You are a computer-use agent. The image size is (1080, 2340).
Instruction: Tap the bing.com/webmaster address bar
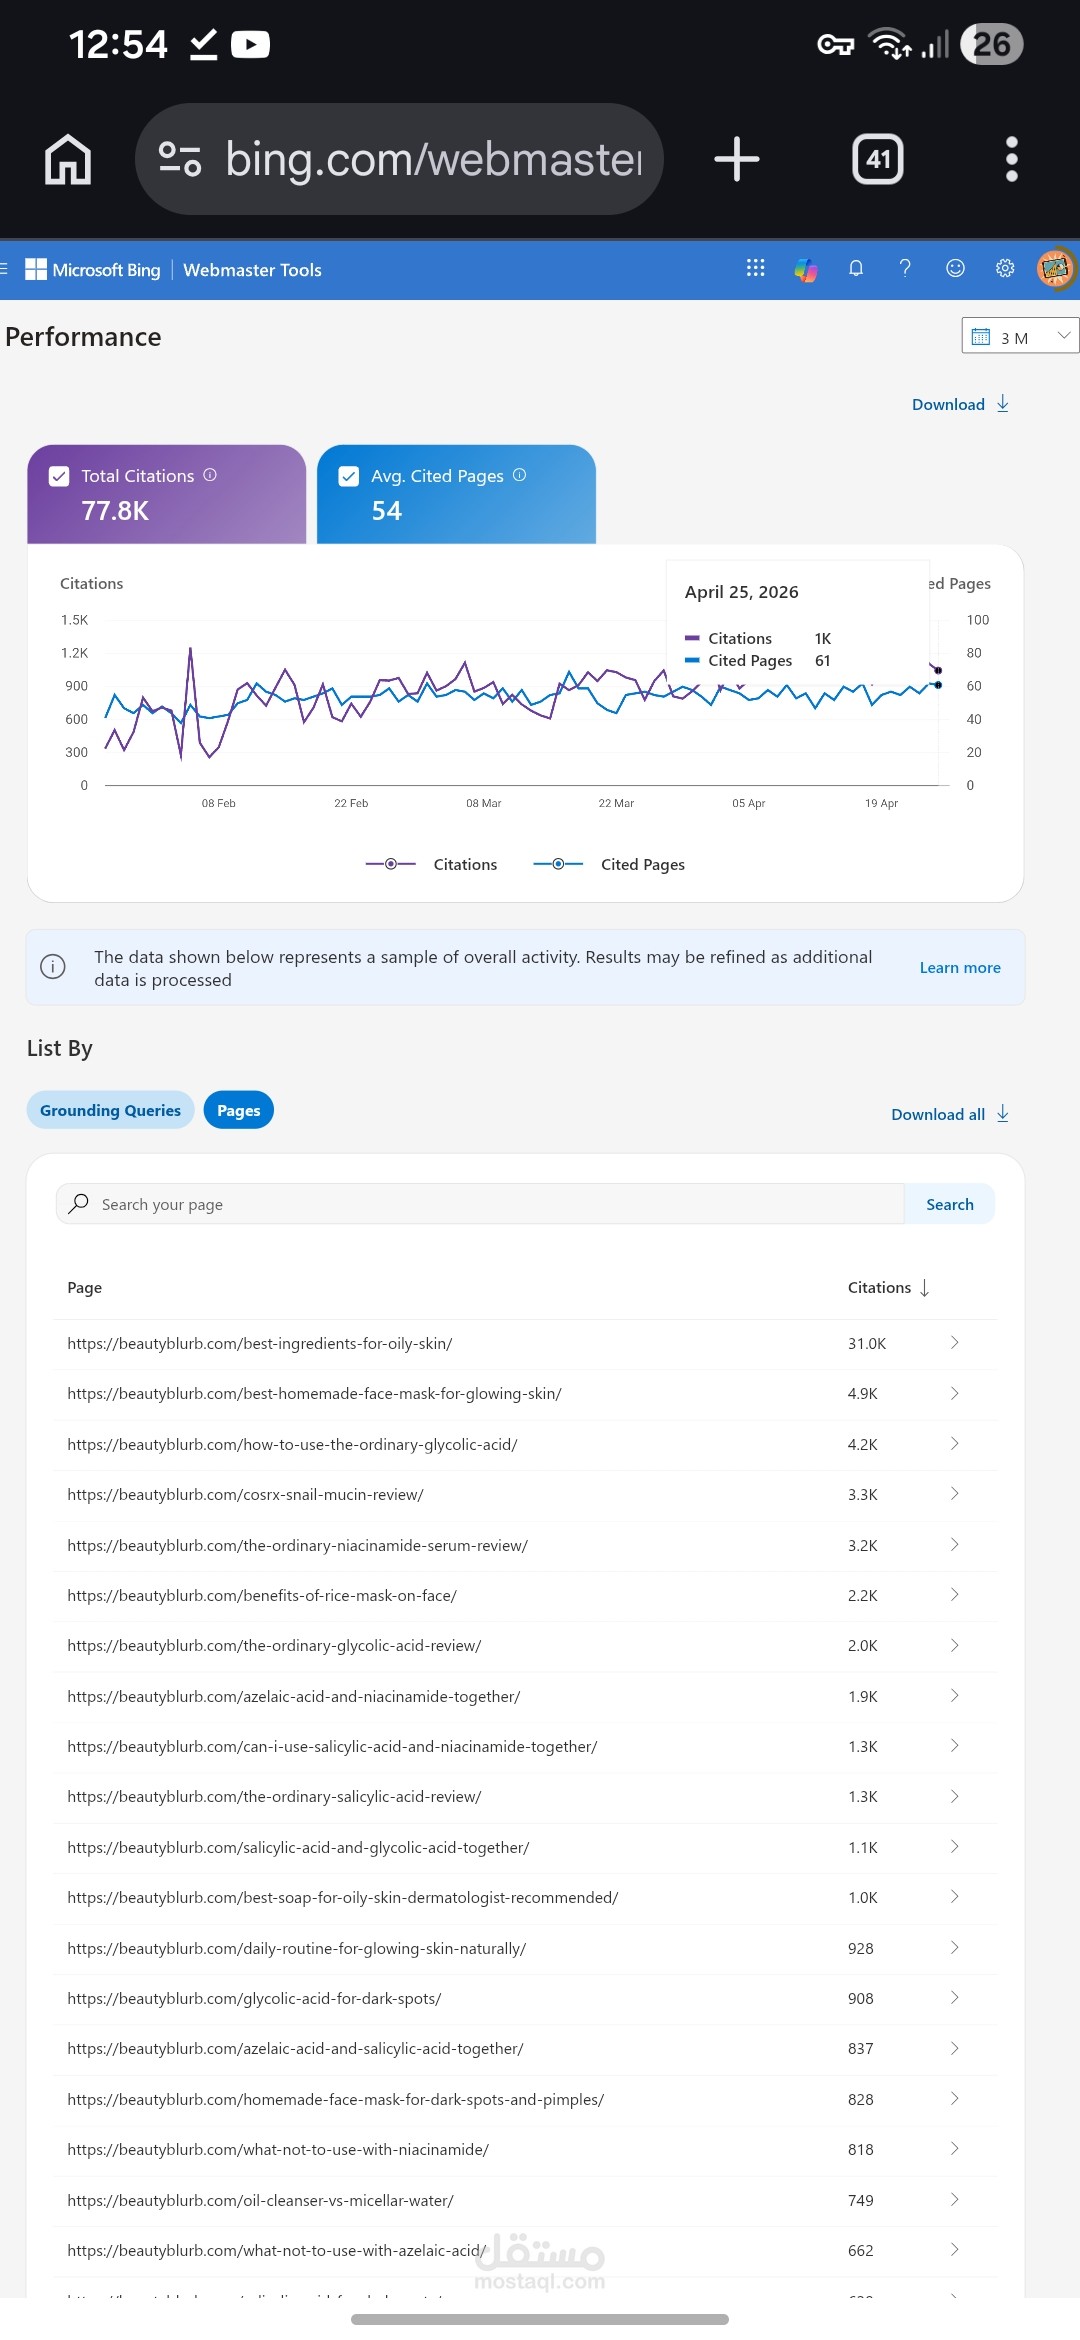[399, 159]
